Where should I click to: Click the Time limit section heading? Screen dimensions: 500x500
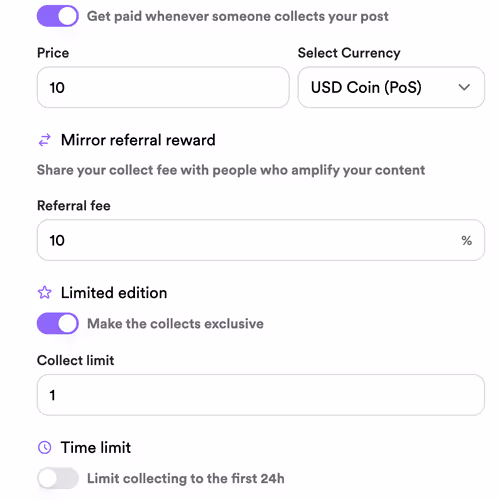96,447
